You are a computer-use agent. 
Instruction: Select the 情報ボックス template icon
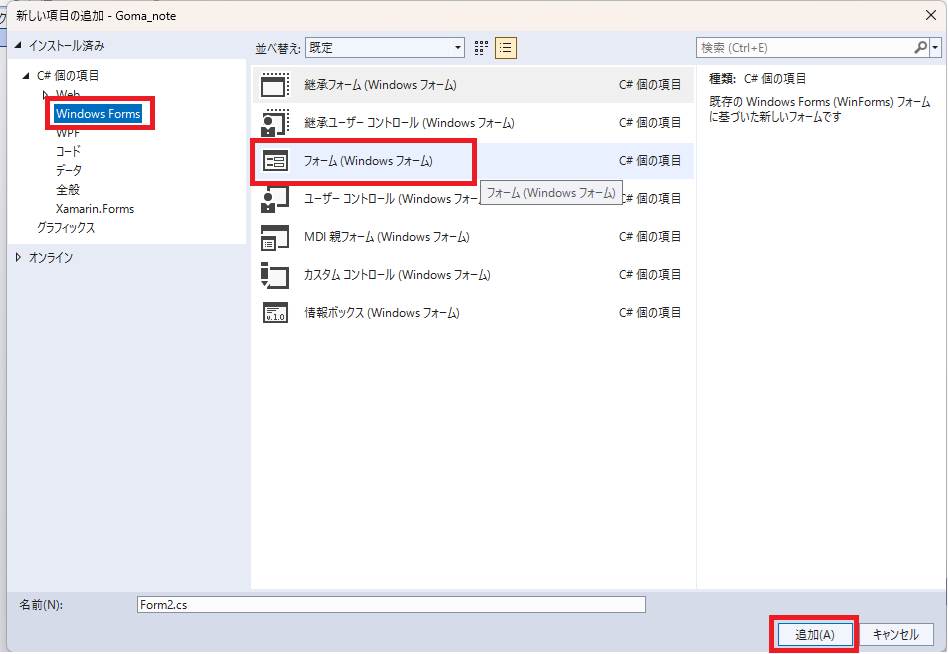(274, 313)
